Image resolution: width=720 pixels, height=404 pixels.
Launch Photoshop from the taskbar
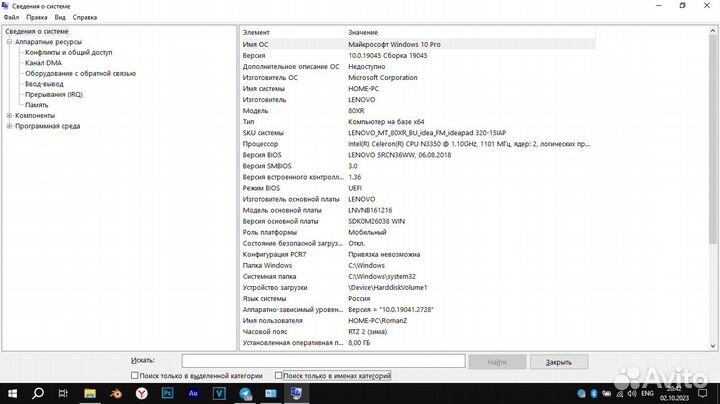168,393
